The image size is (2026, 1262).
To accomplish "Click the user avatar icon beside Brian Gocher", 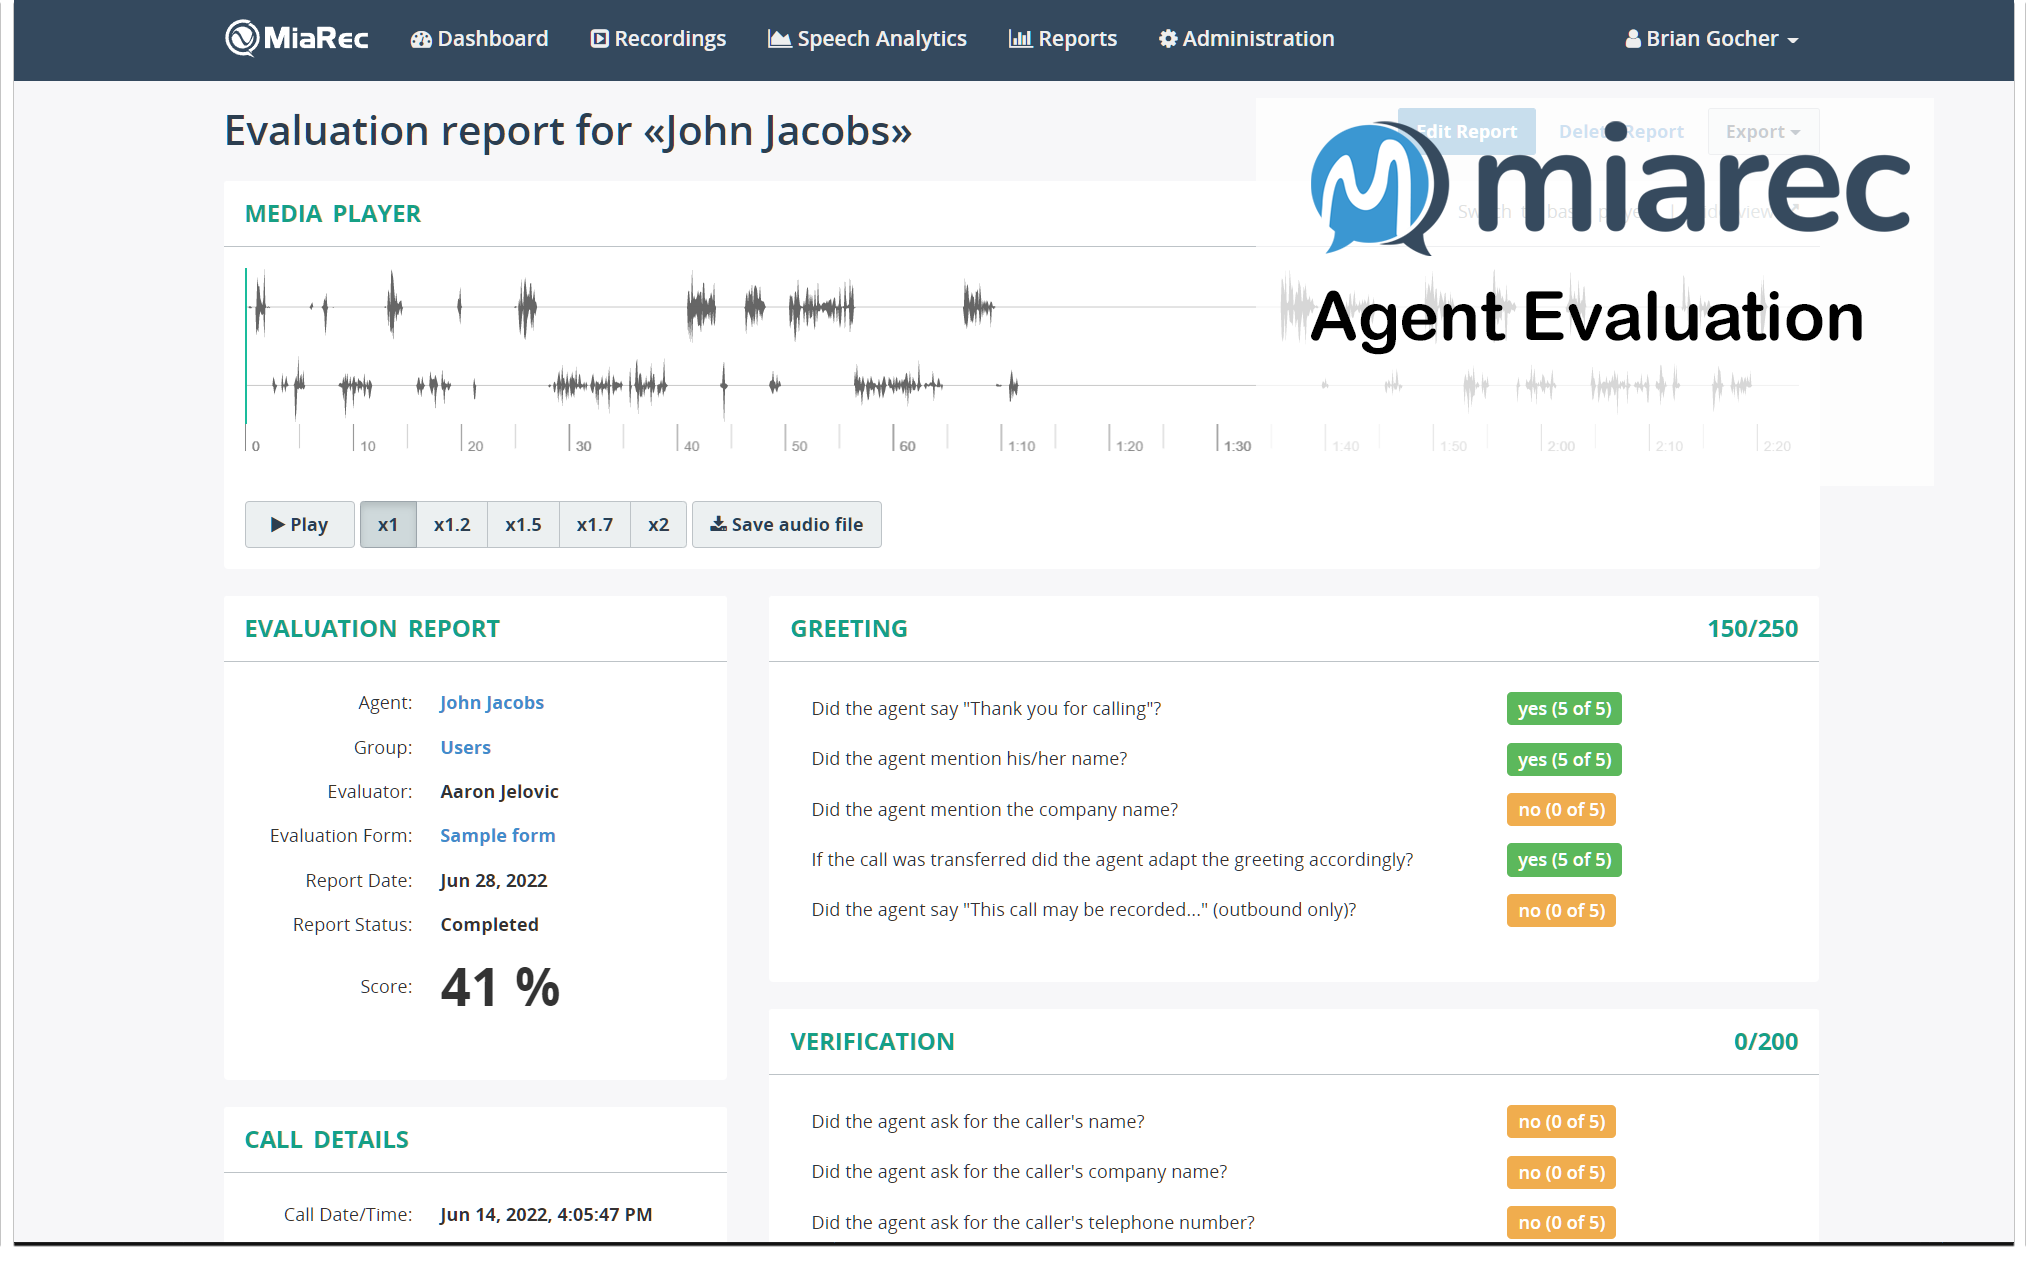I will (x=1633, y=39).
